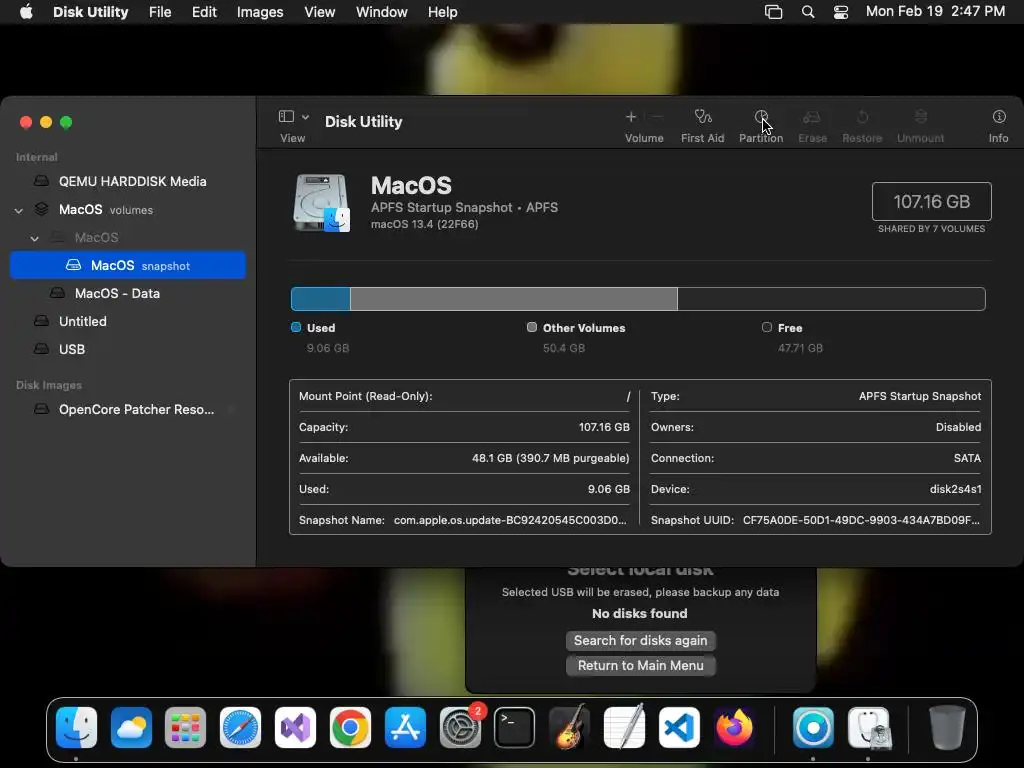Viewport: 1024px width, 768px height.
Task: Collapse the MacOS volumes container
Action: click(x=19, y=210)
